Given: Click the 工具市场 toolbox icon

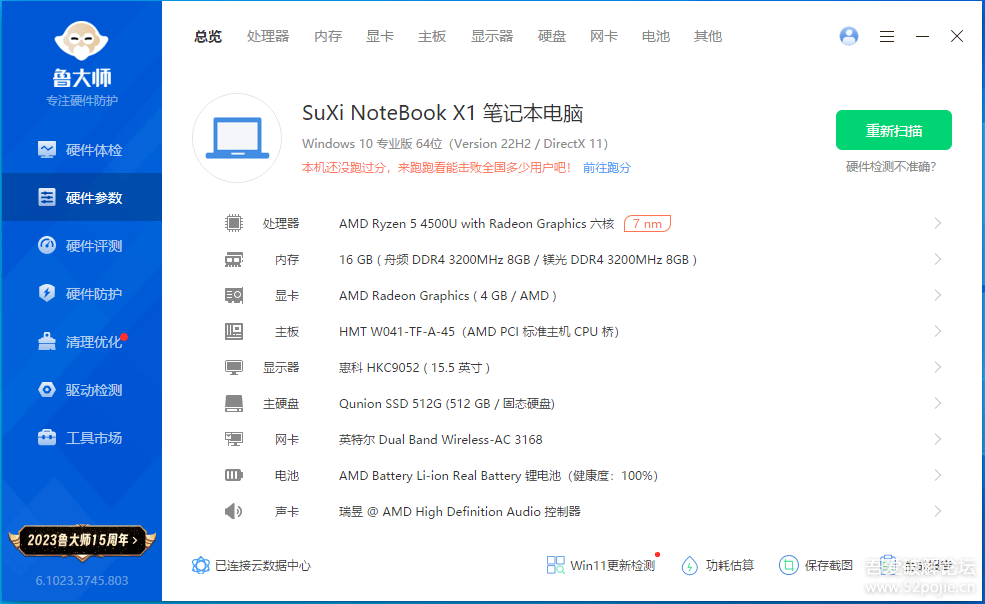Looking at the screenshot, I should (46, 437).
